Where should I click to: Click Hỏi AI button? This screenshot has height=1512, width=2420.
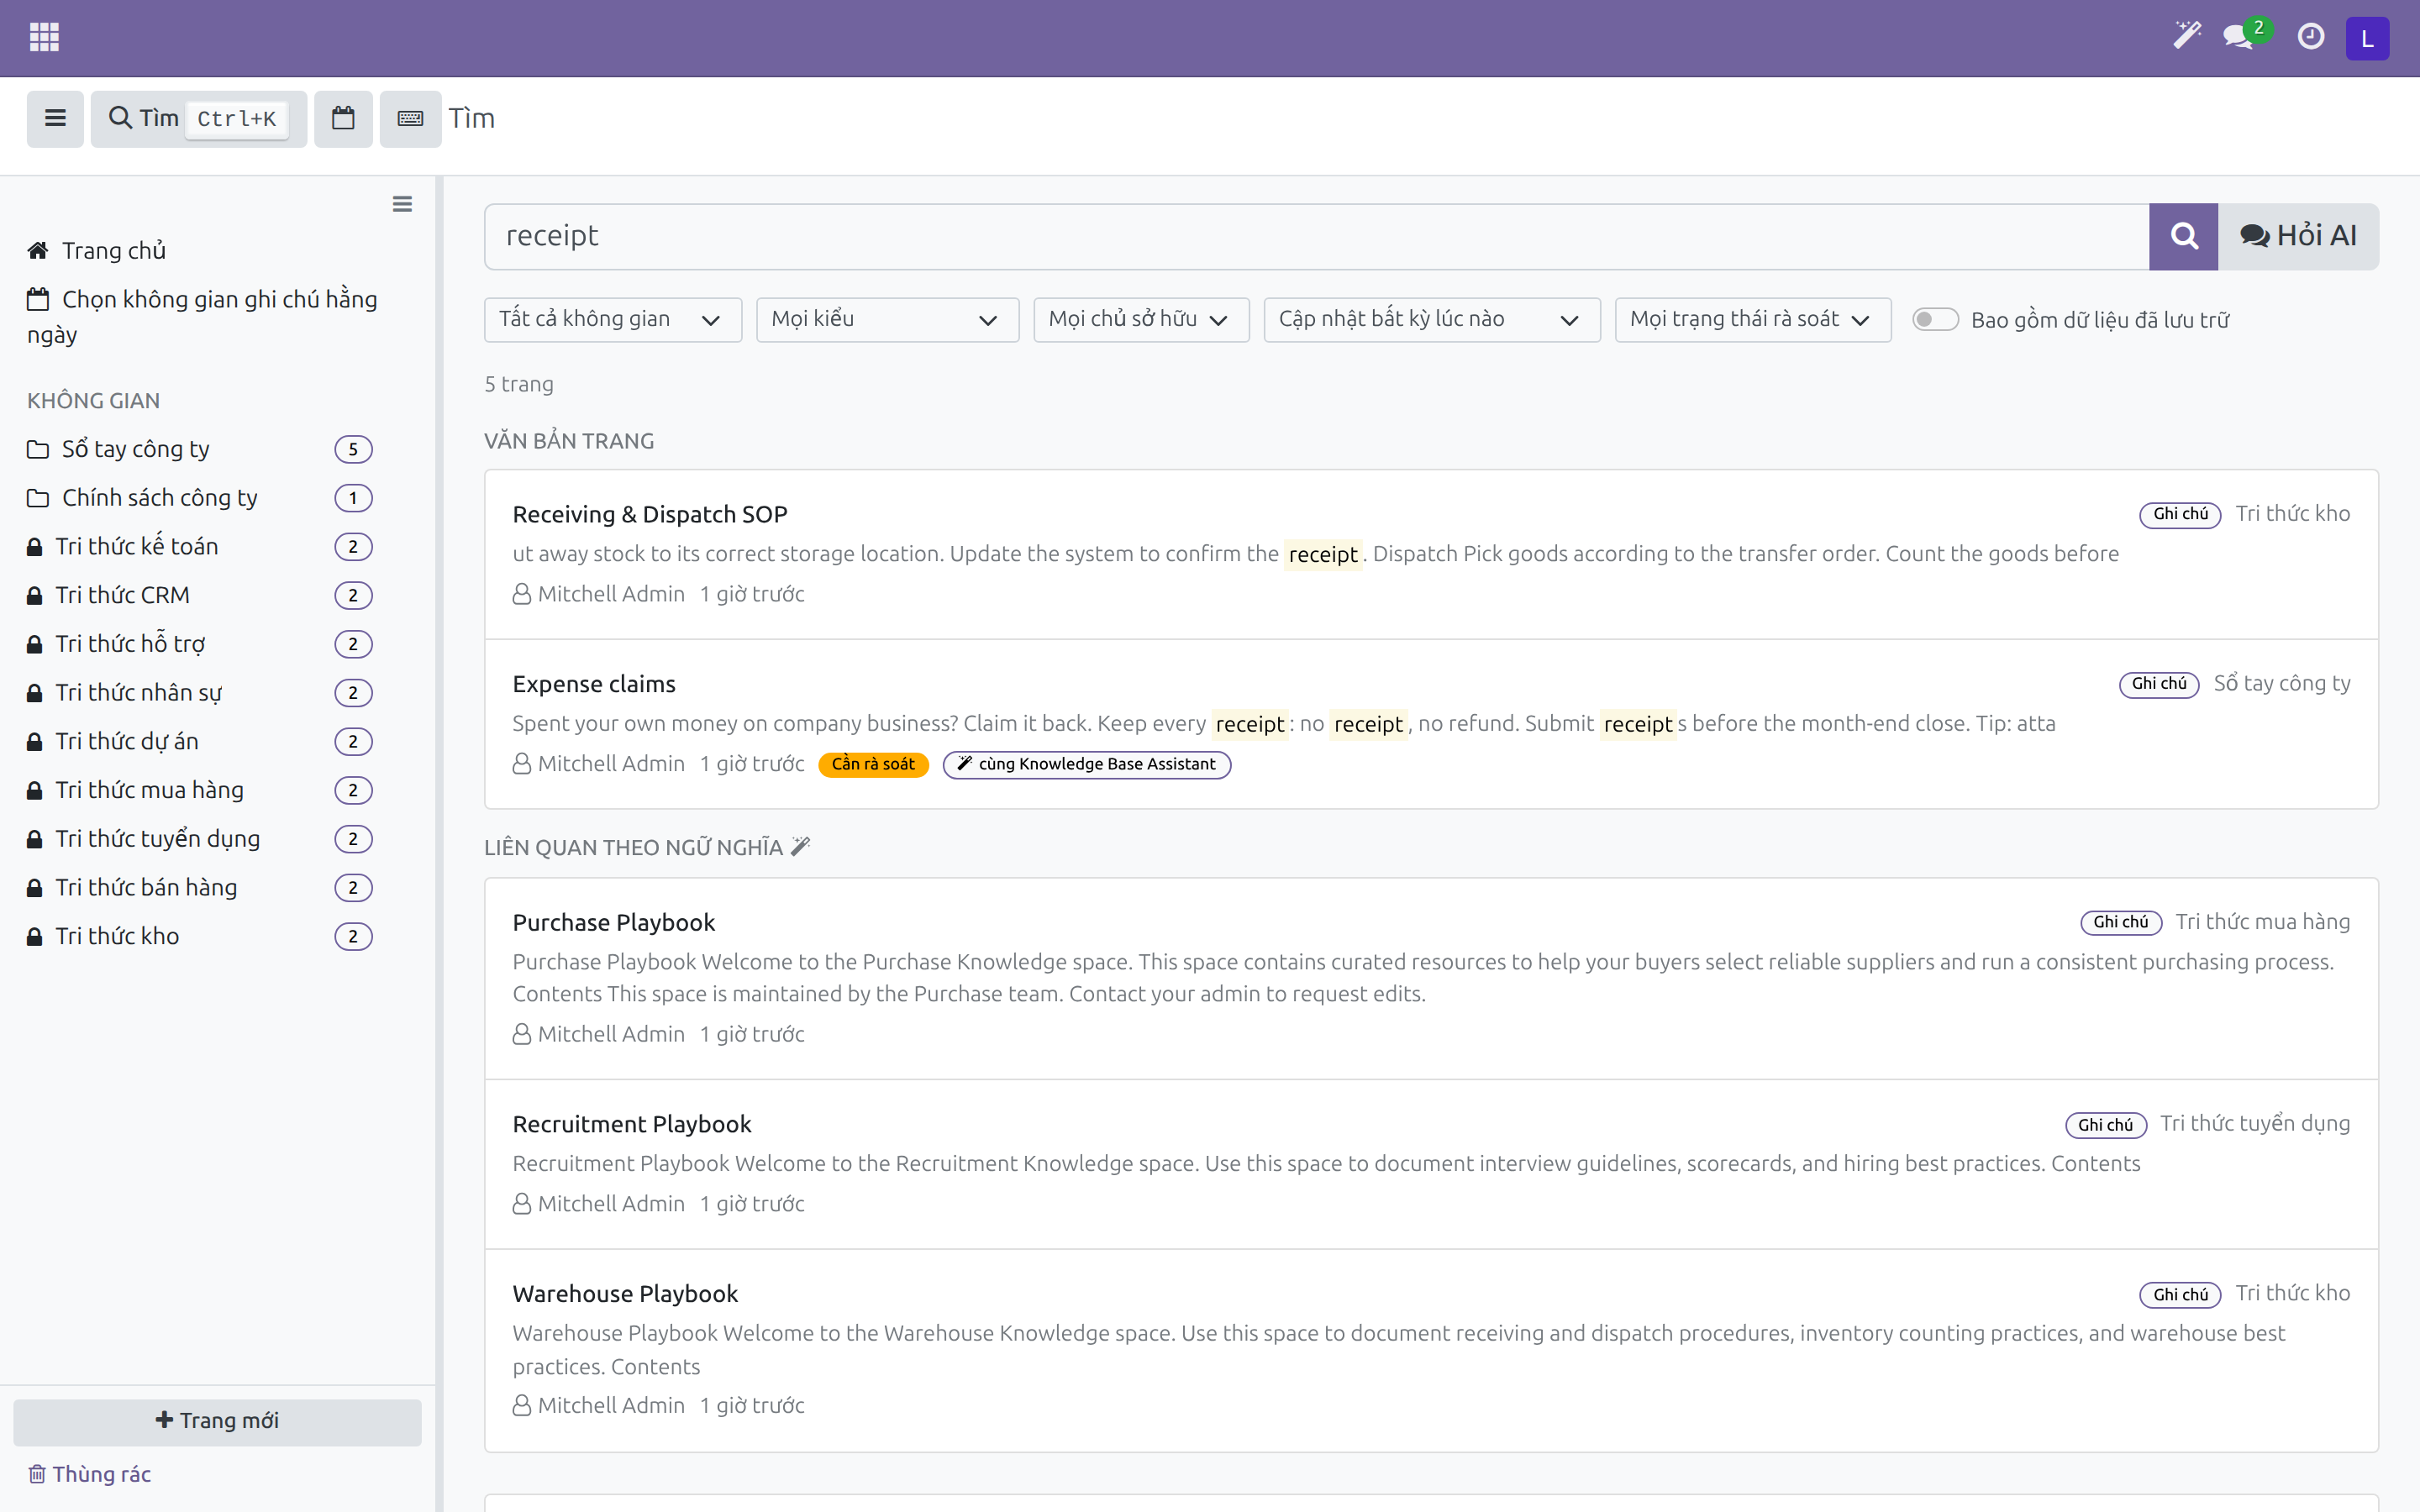point(2298,236)
